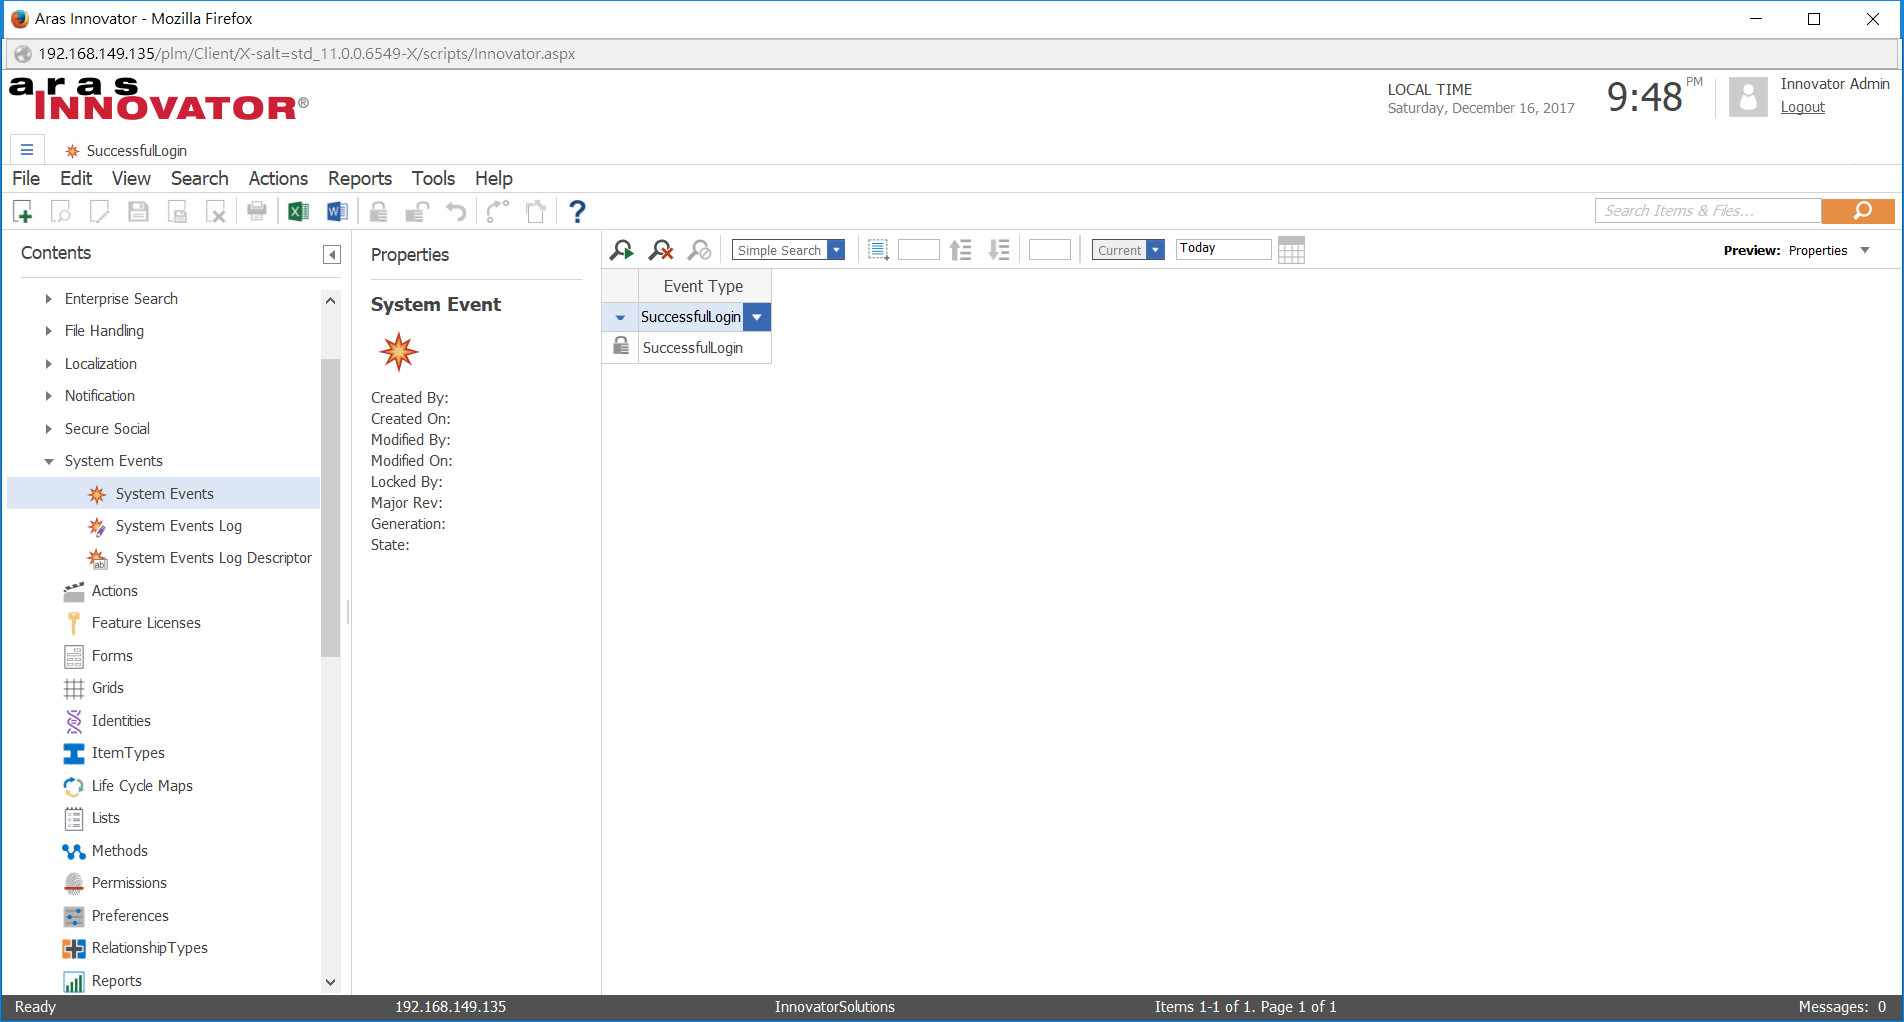Click the orange global search button

tap(1858, 211)
